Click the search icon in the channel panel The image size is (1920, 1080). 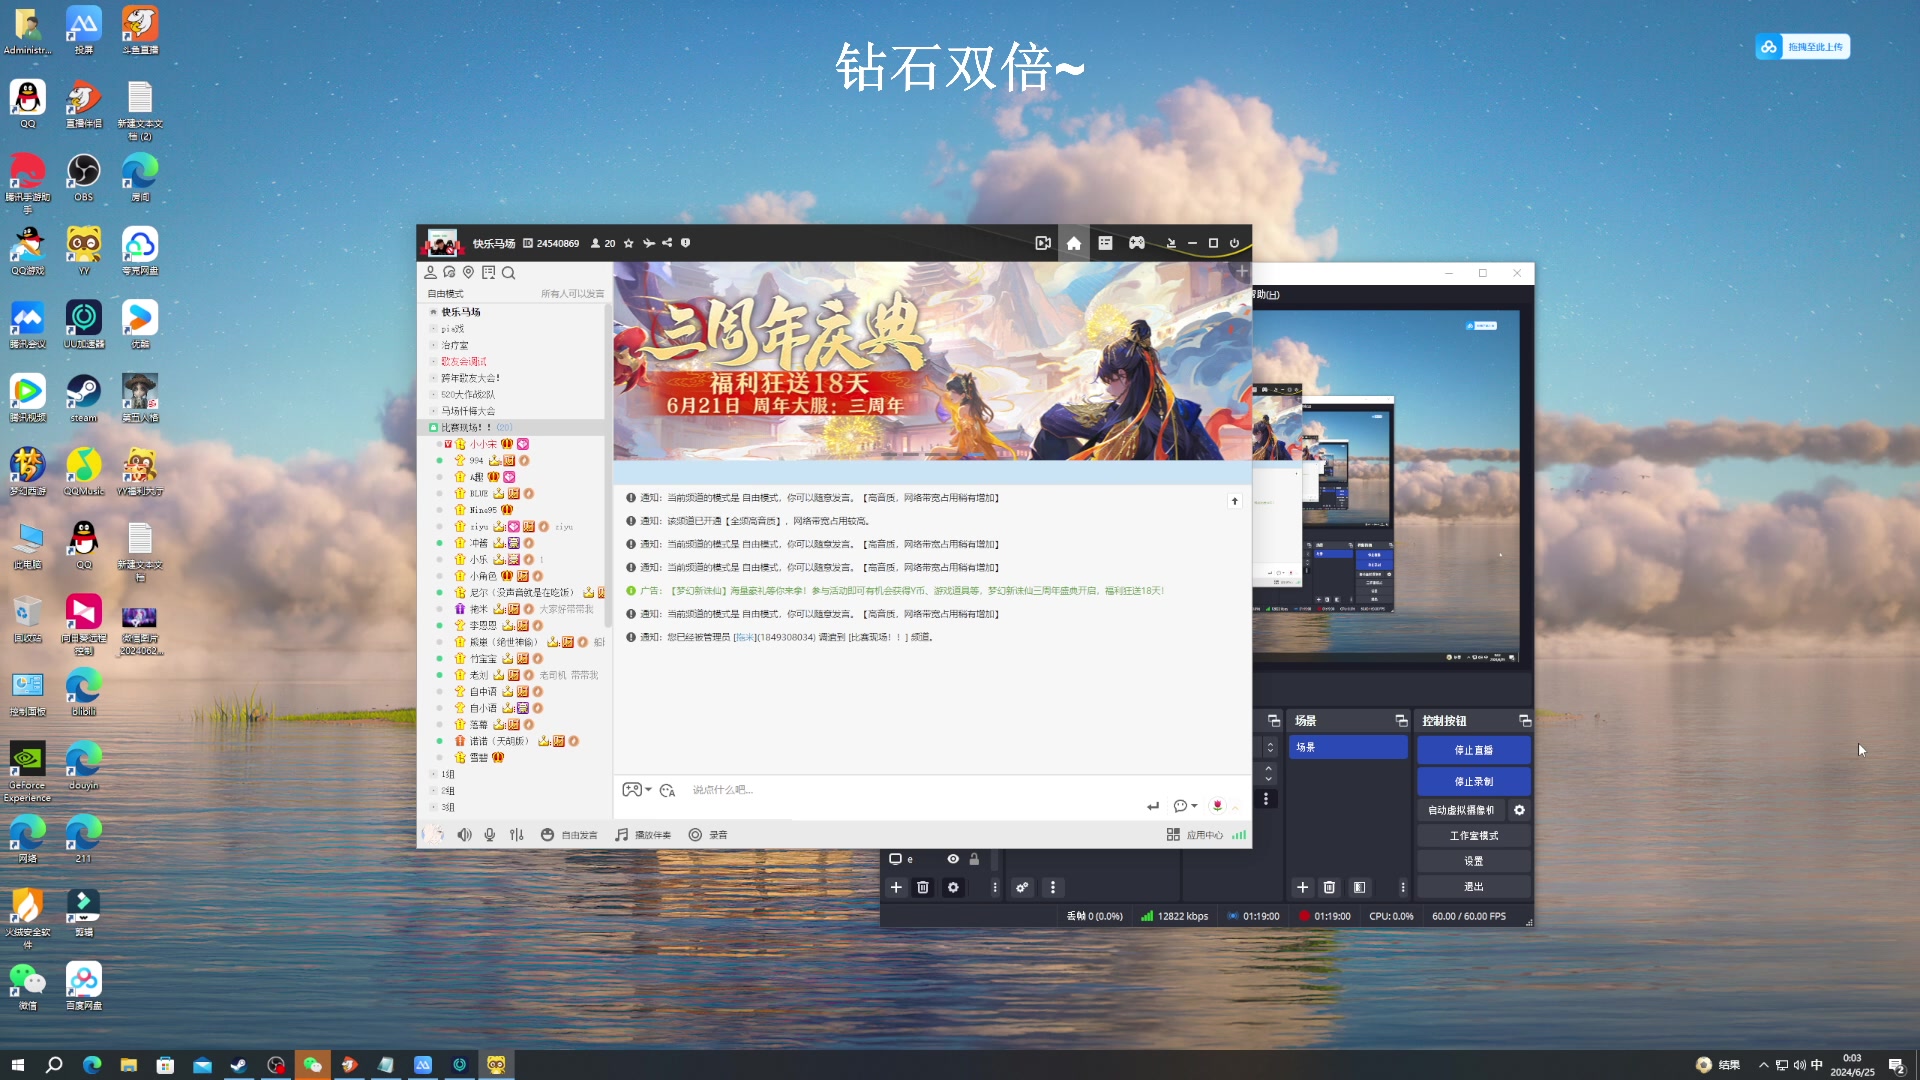pos(510,272)
